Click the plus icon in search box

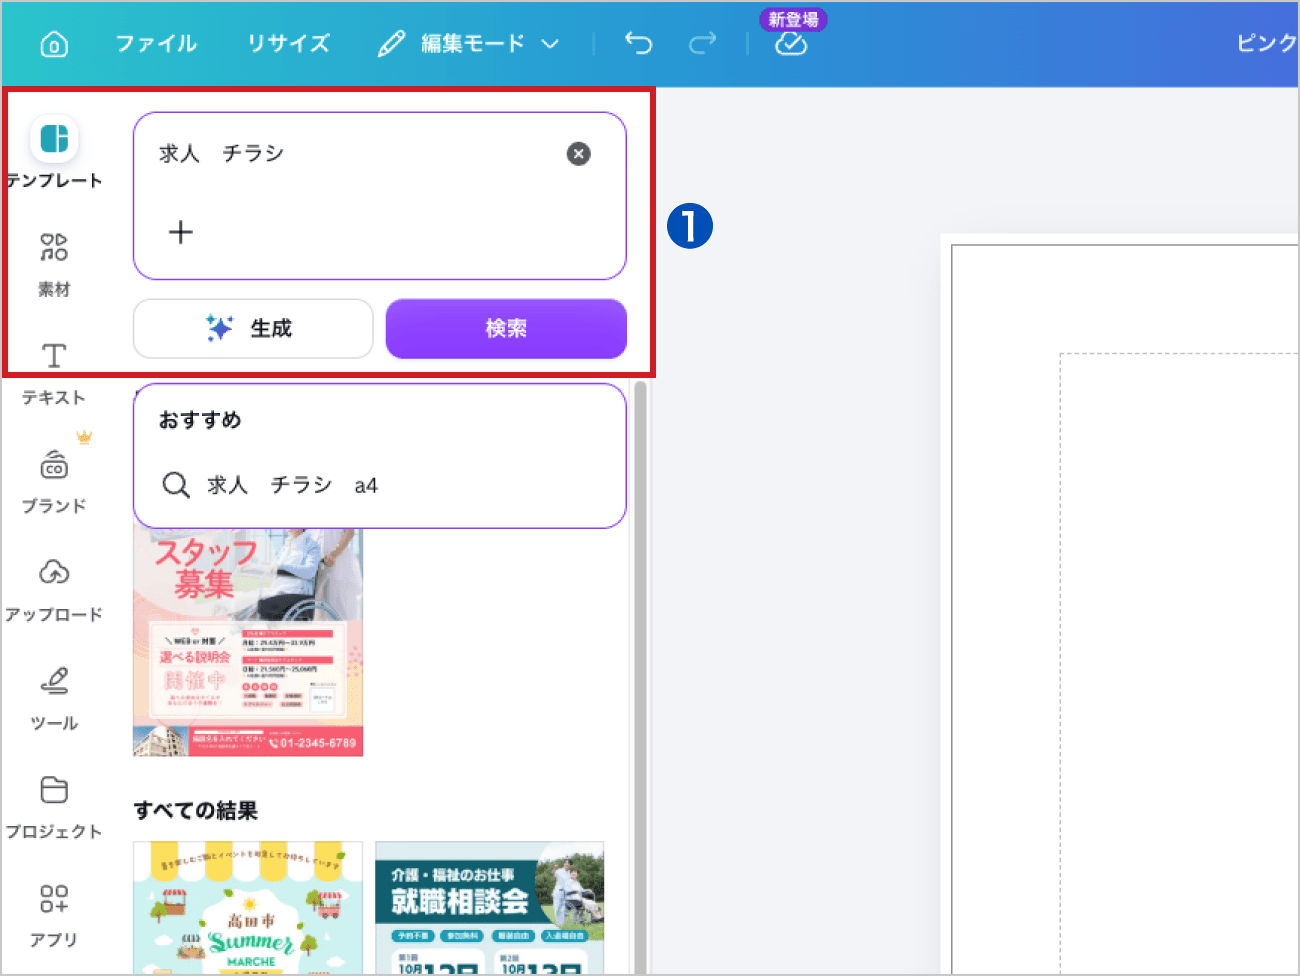181,232
